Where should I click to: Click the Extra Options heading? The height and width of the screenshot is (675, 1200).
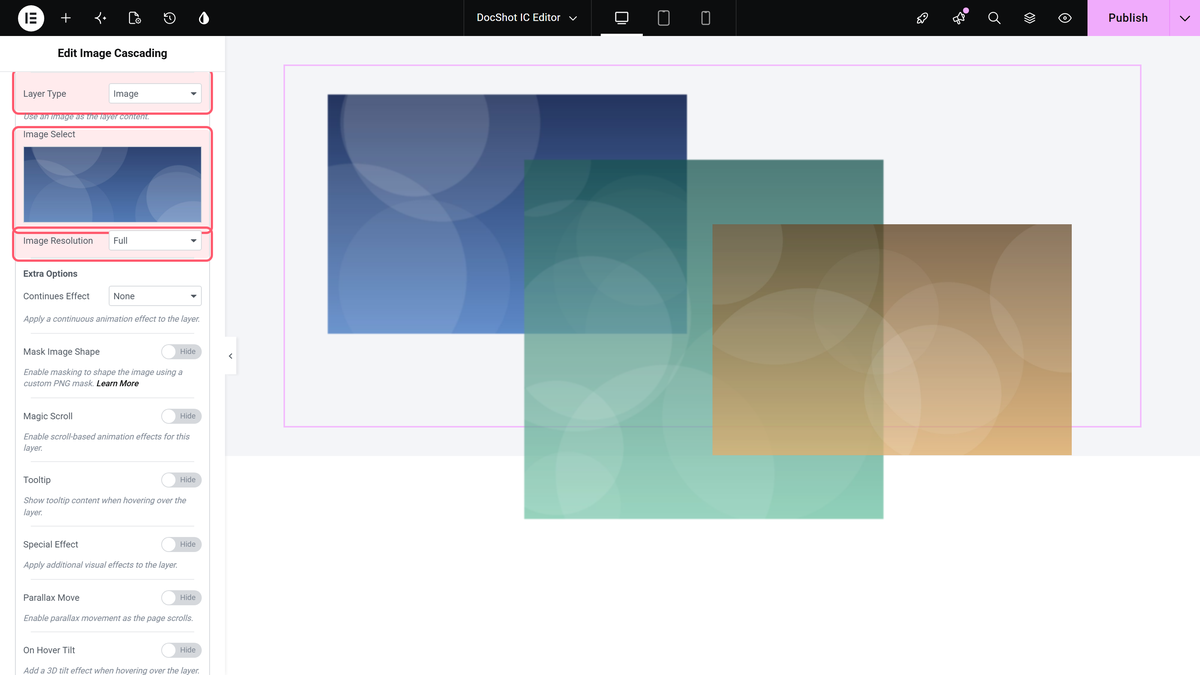[x=50, y=274]
